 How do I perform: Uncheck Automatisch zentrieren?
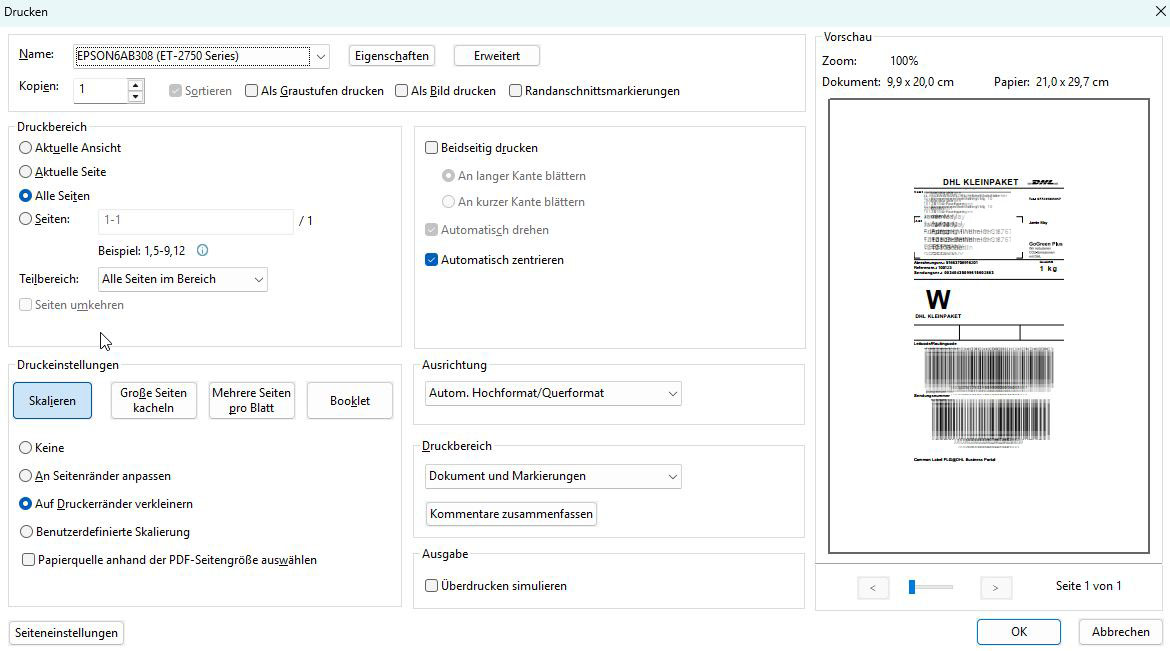point(431,260)
